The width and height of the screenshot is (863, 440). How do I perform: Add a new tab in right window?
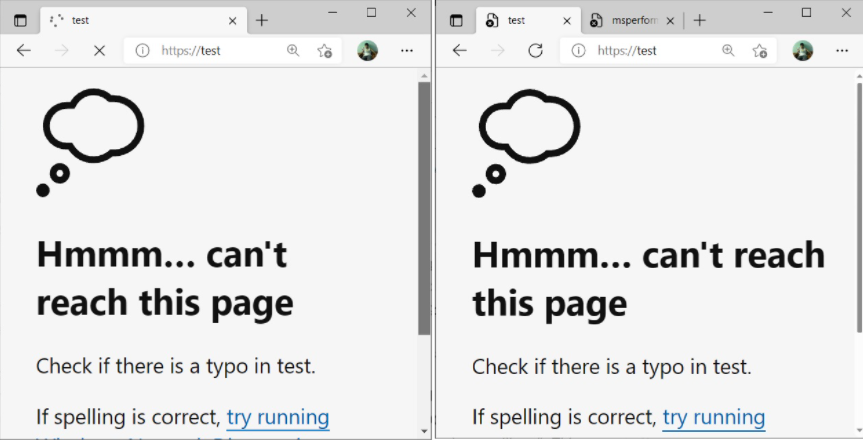point(700,21)
